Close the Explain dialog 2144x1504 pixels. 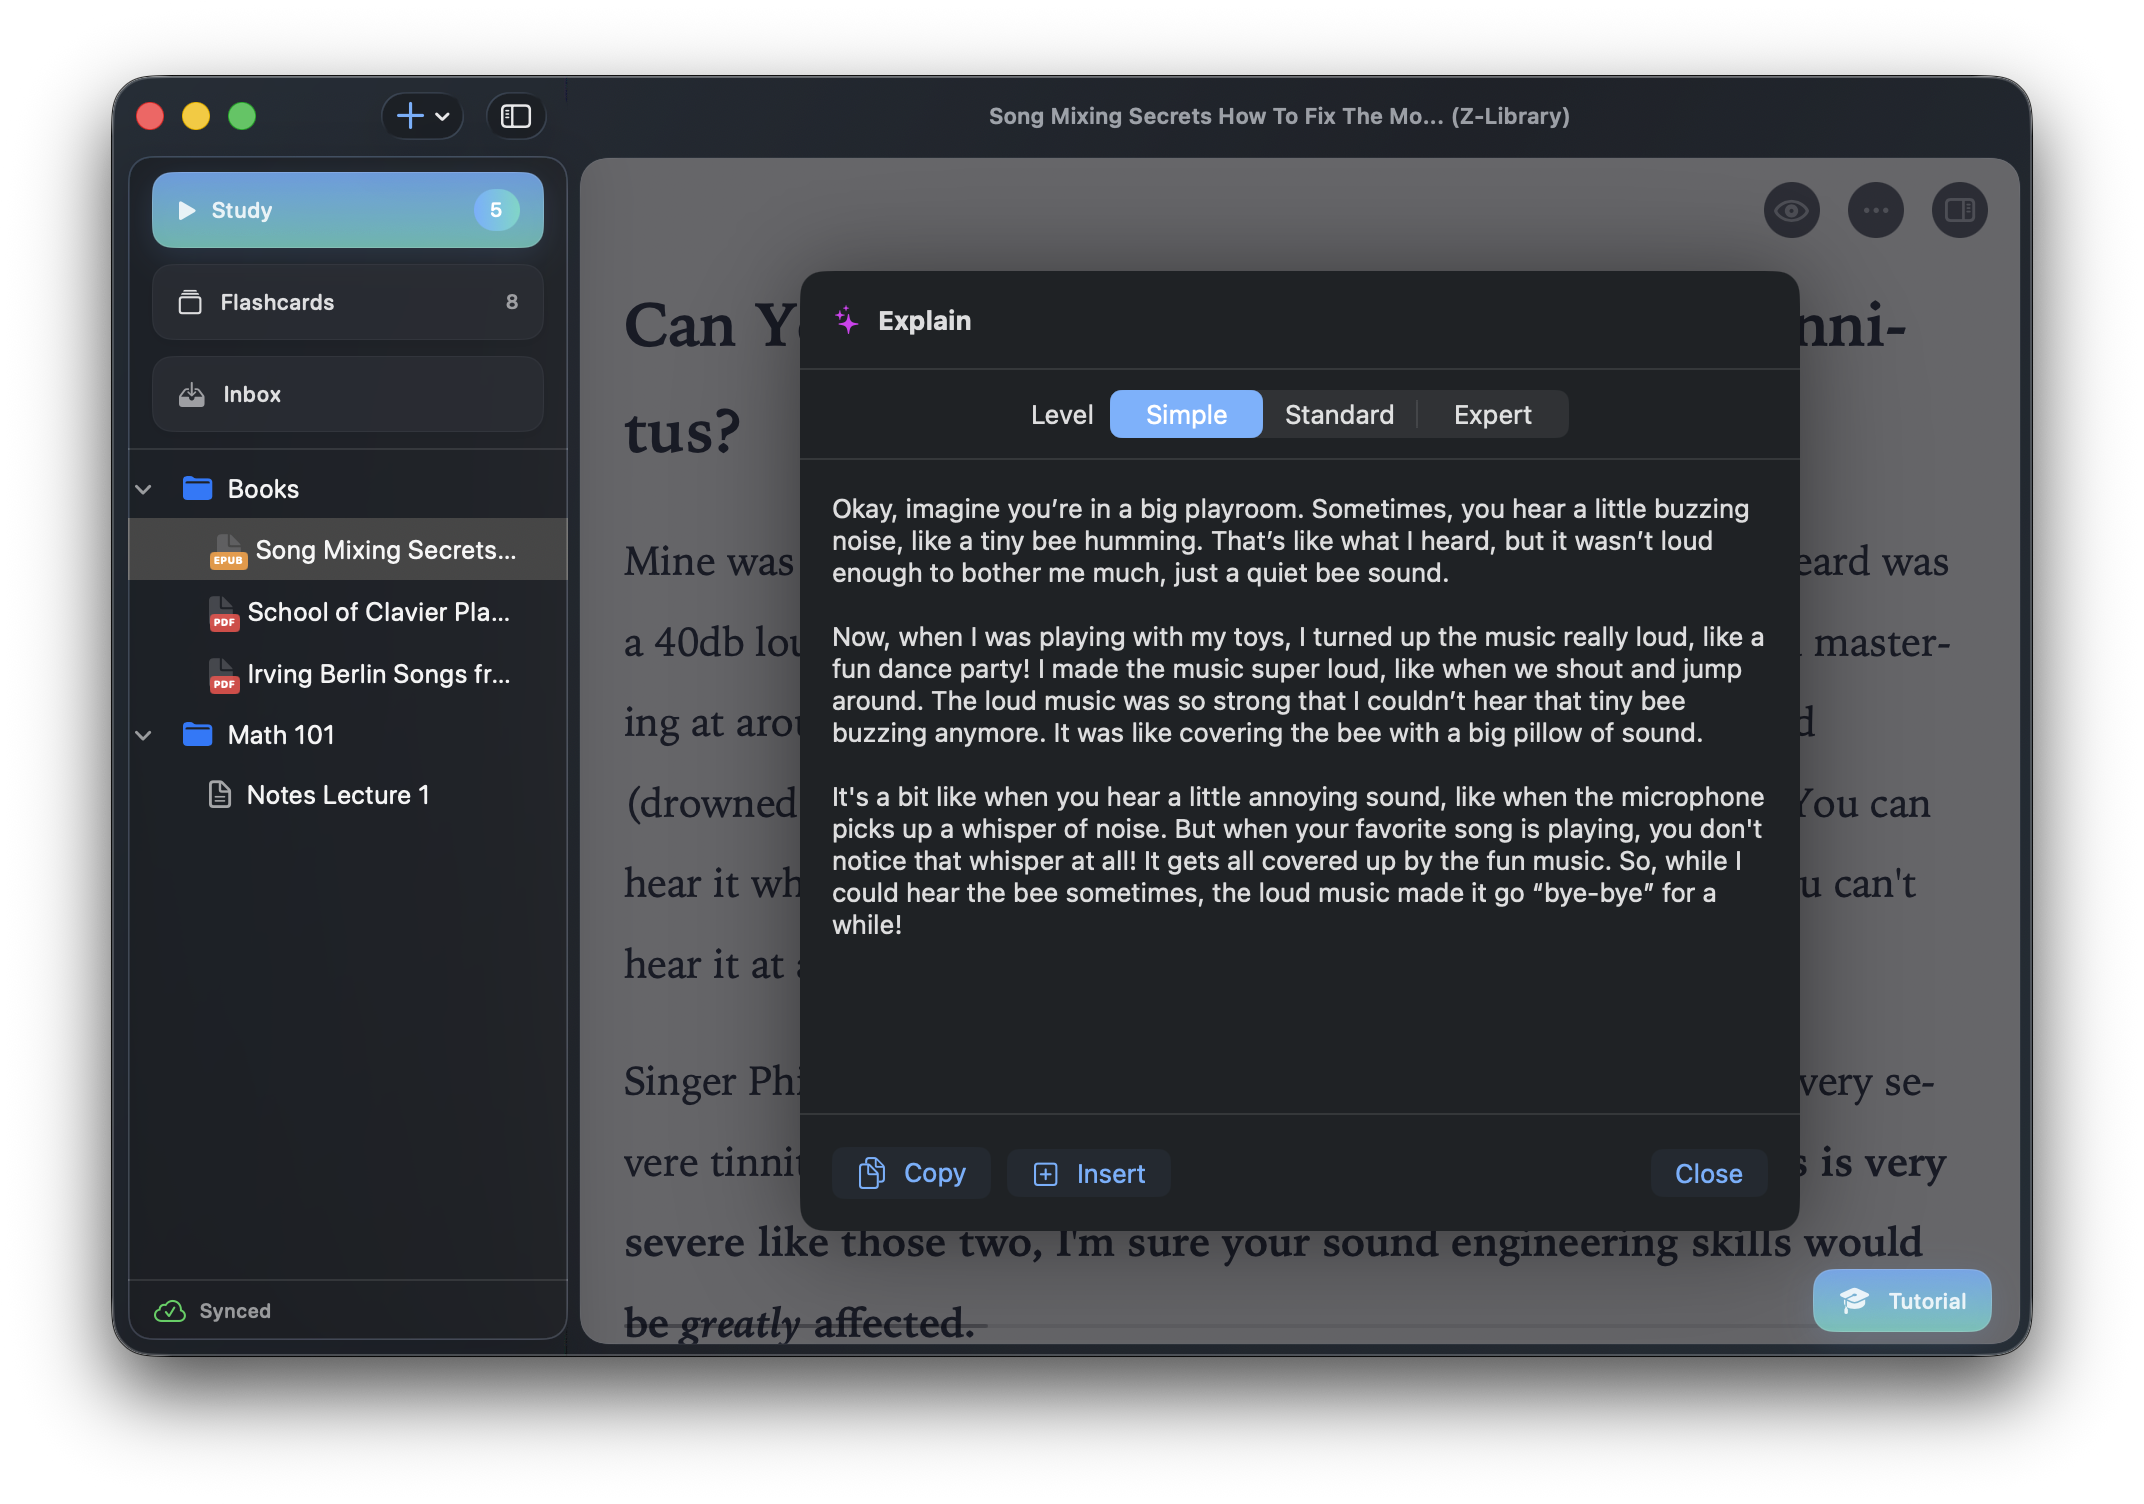click(x=1707, y=1173)
